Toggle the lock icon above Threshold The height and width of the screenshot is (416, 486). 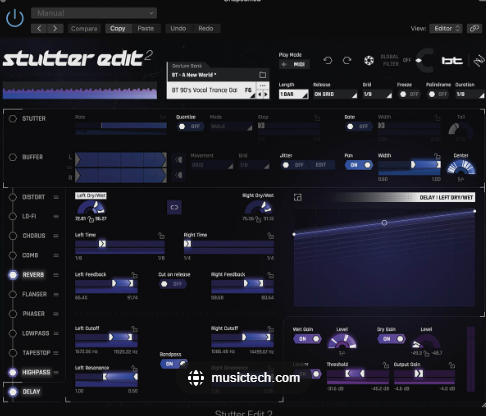386,365
